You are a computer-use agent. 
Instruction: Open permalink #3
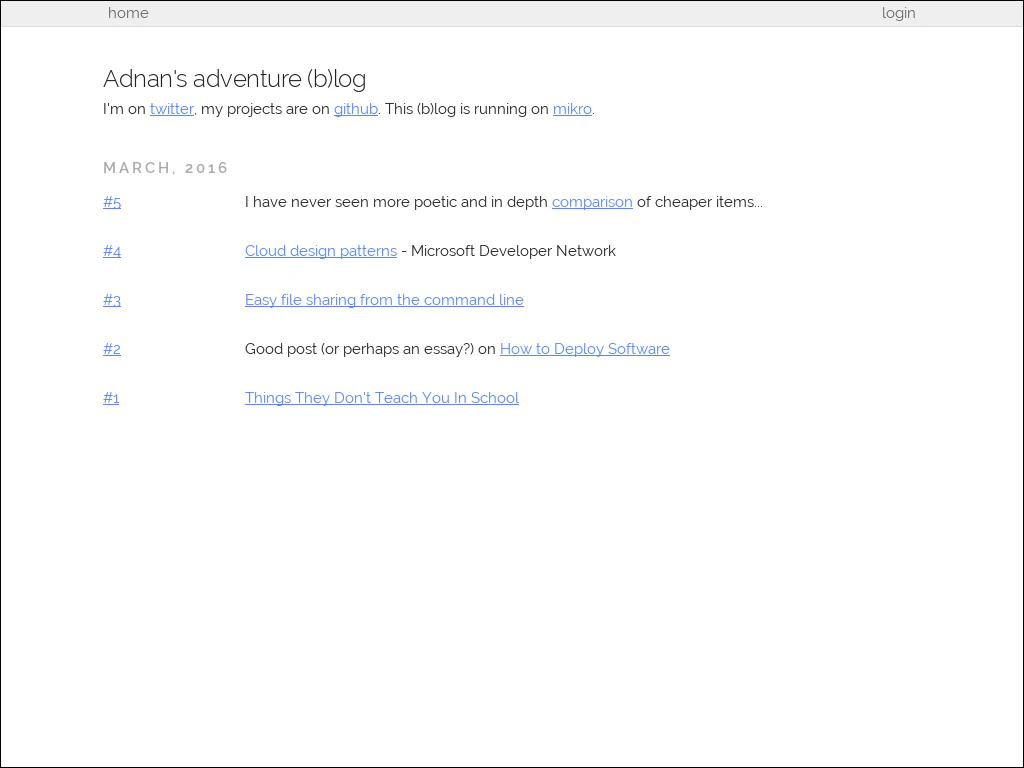(111, 300)
